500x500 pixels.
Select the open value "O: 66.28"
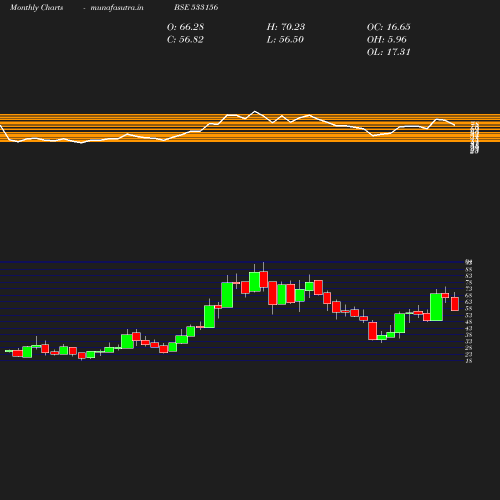(185, 27)
